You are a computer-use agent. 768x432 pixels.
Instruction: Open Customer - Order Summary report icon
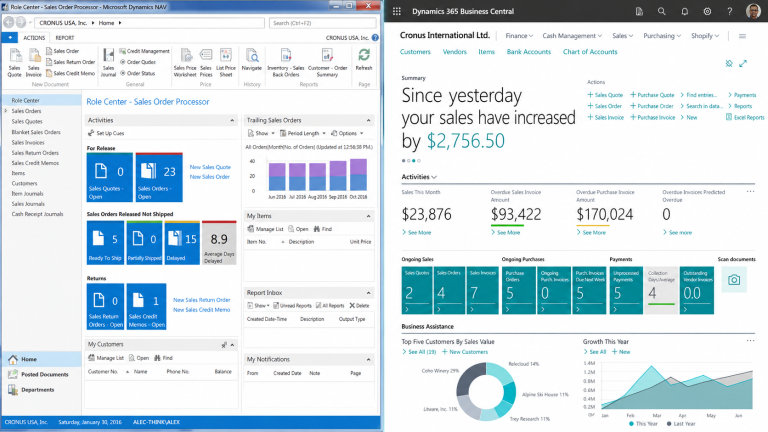327,63
